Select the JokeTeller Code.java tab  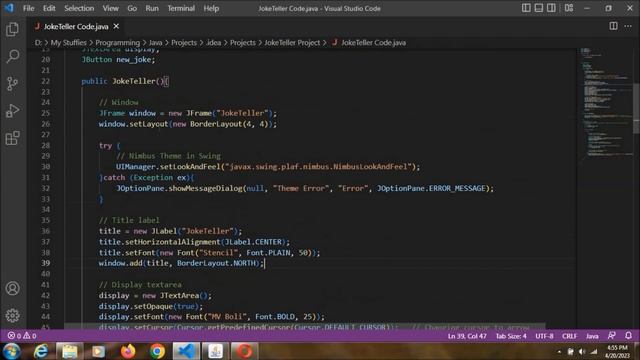(x=76, y=27)
